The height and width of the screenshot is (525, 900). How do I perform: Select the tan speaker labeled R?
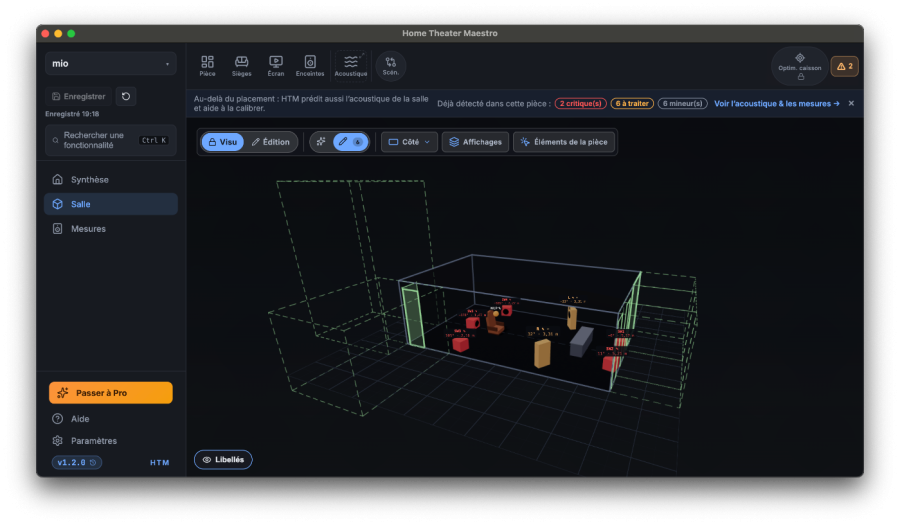542,353
